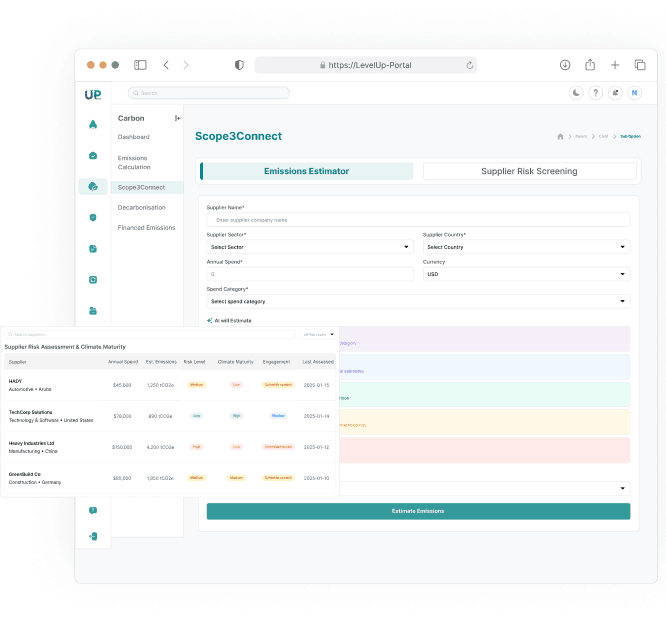Image resolution: width=666 pixels, height=620 pixels.
Task: Open the Select Sector dropdown
Action: click(x=310, y=246)
